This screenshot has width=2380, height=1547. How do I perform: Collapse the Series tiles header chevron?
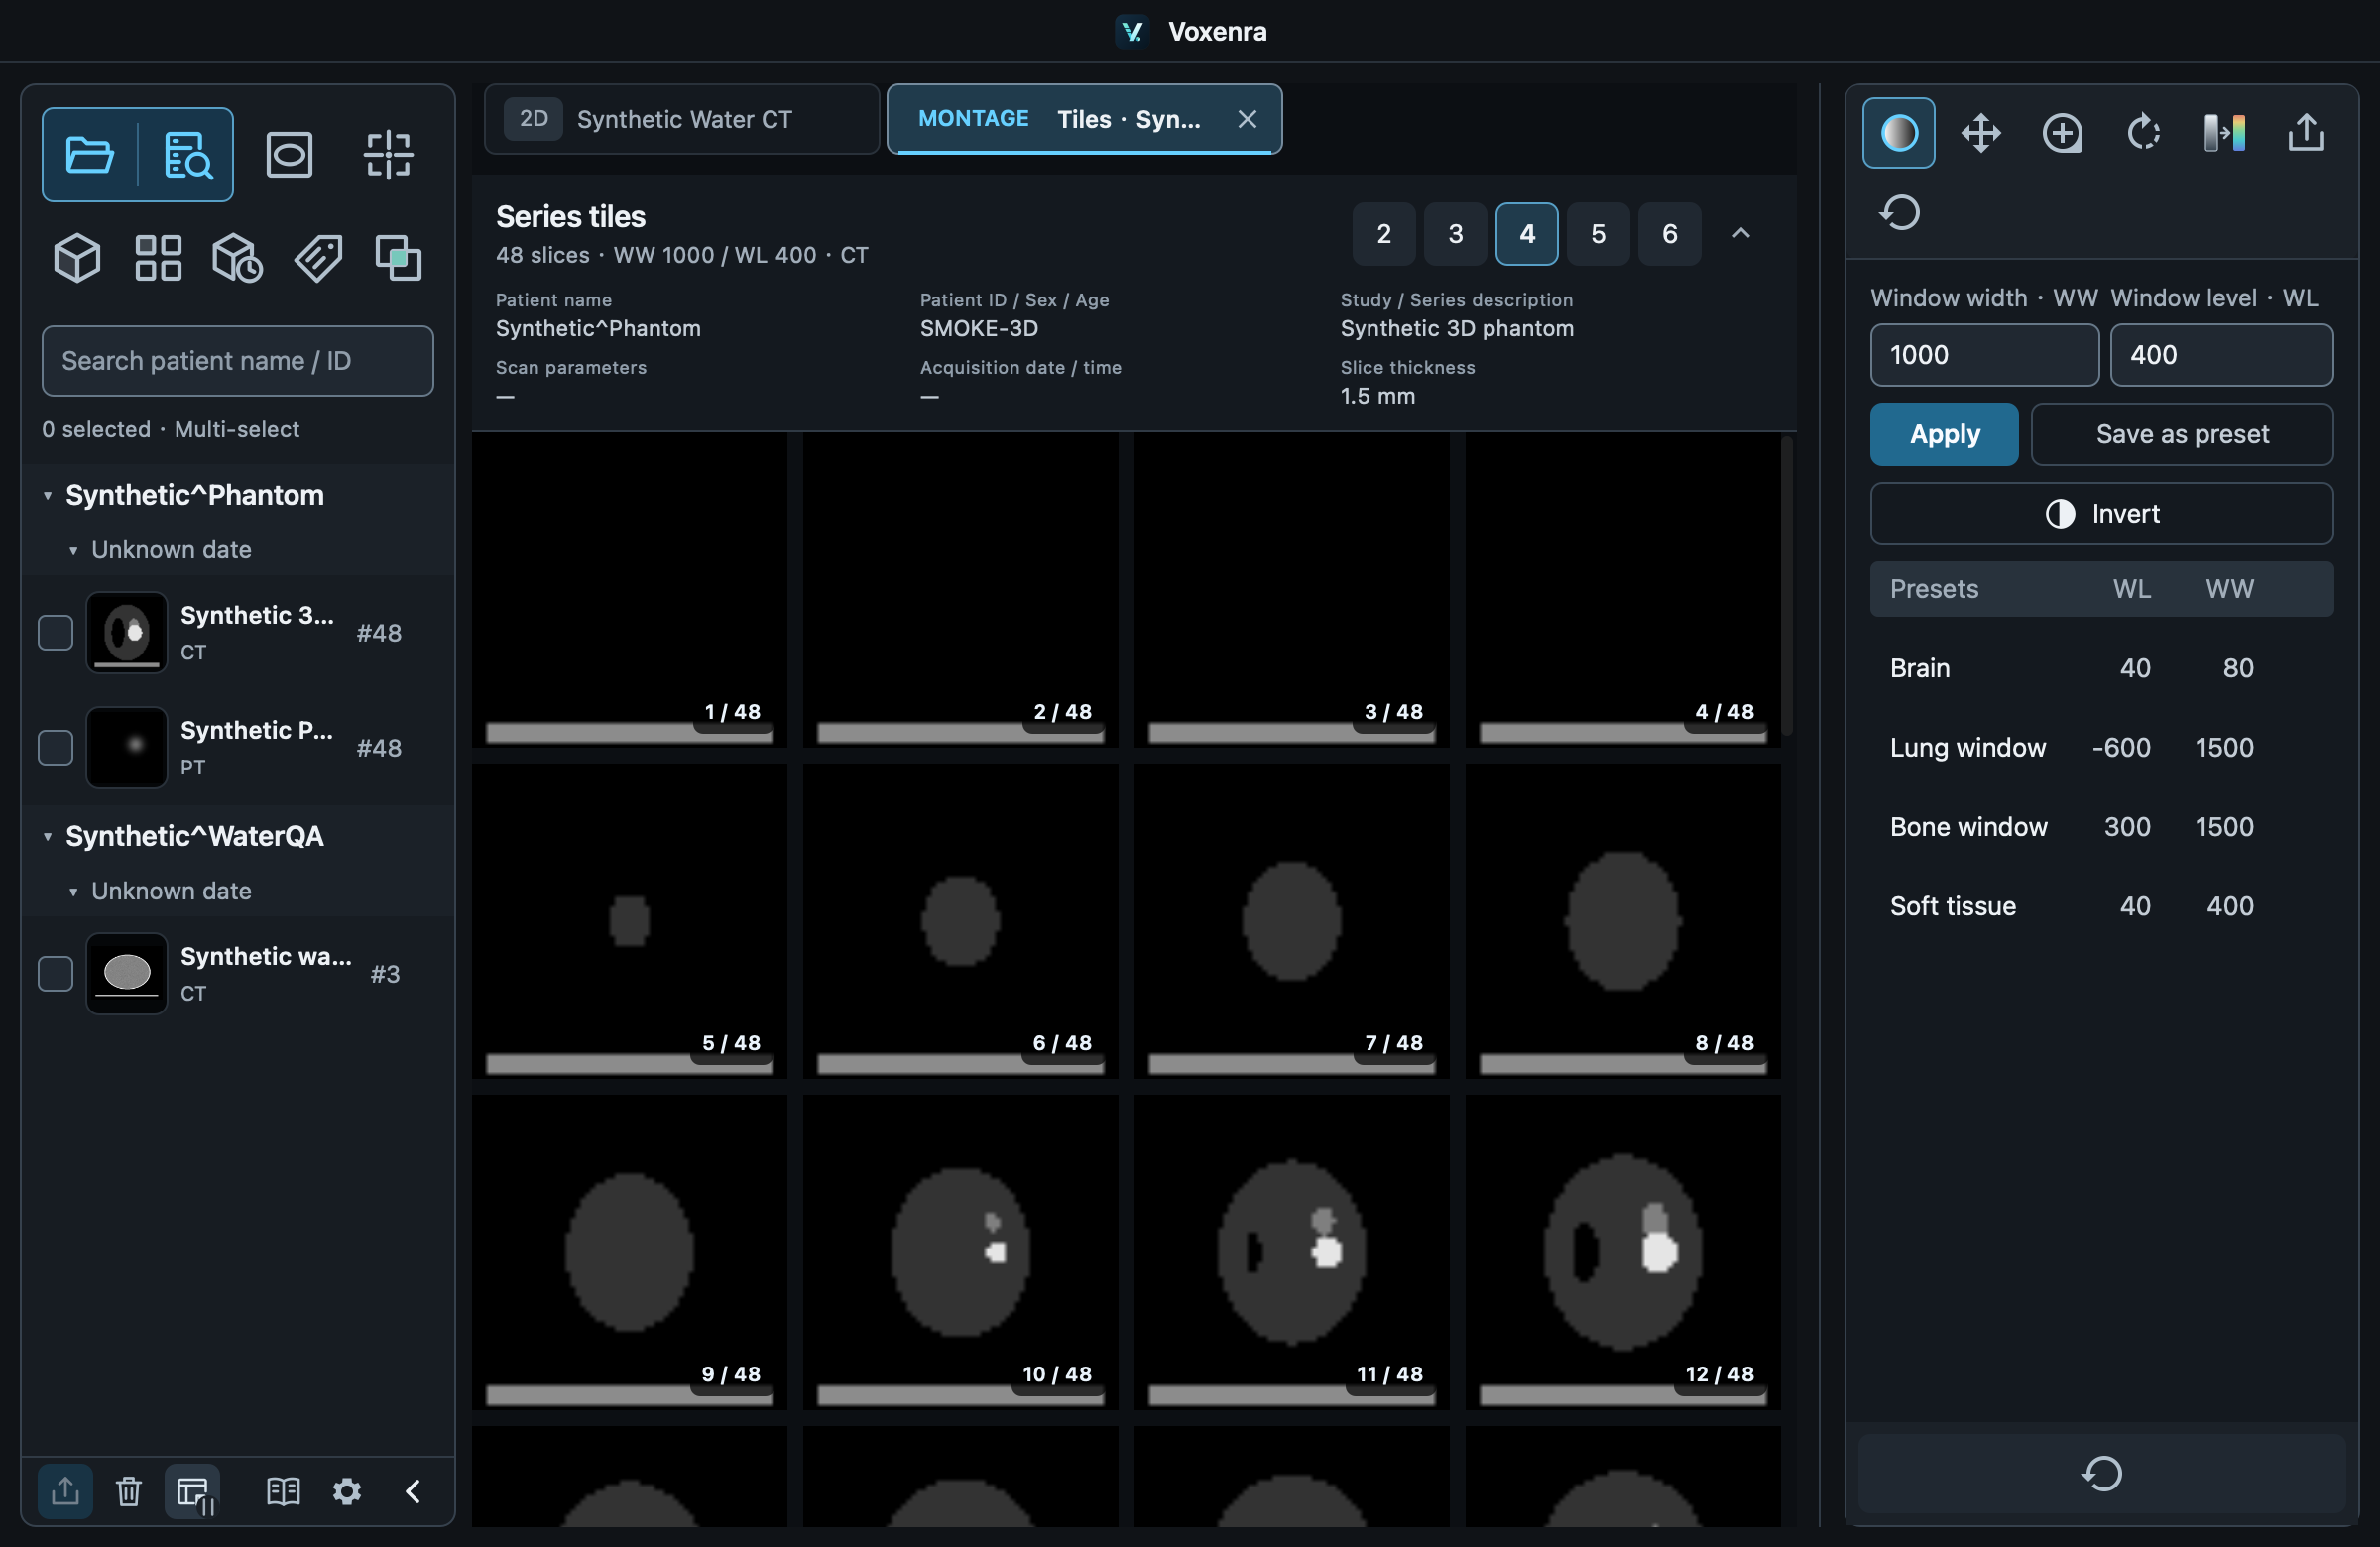point(1741,233)
